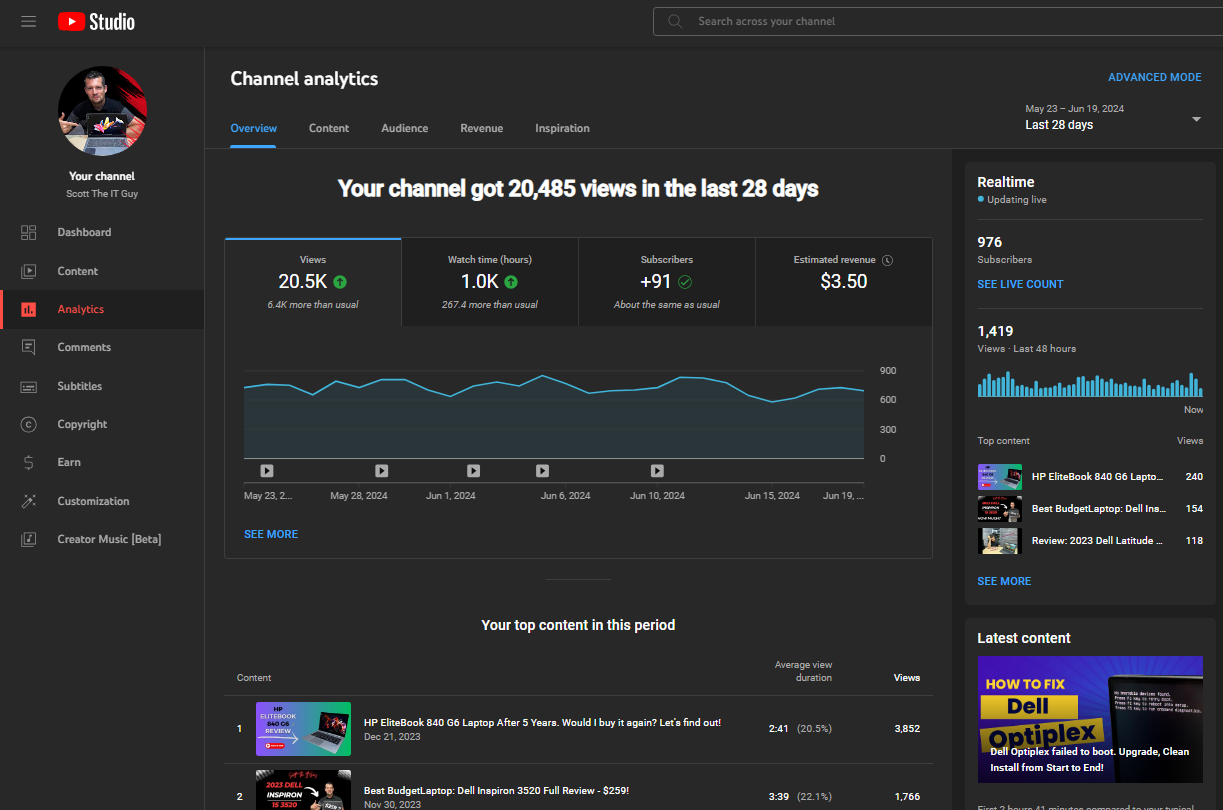The image size is (1223, 810).
Task: Click the Analytics sidebar icon
Action: coord(29,309)
